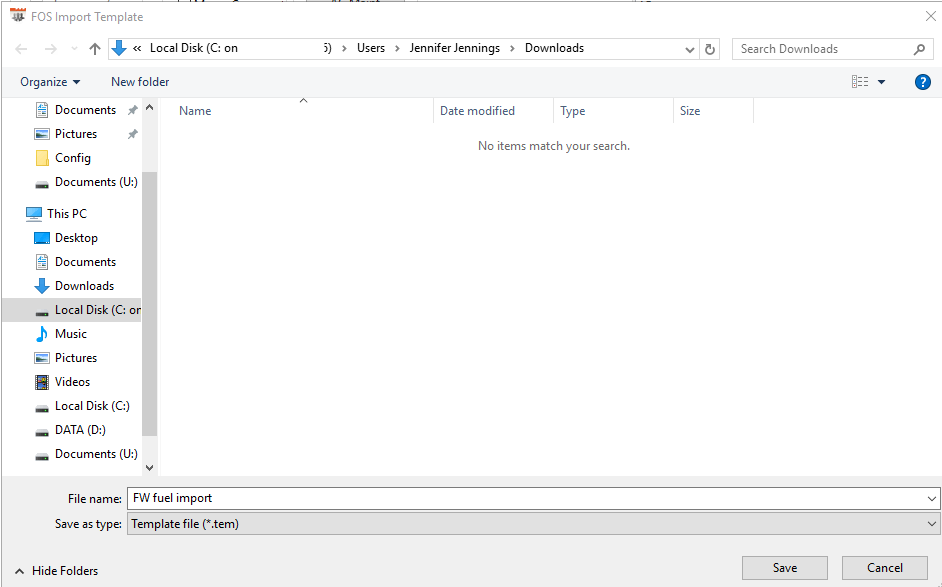Click the view layout icon

pos(860,82)
